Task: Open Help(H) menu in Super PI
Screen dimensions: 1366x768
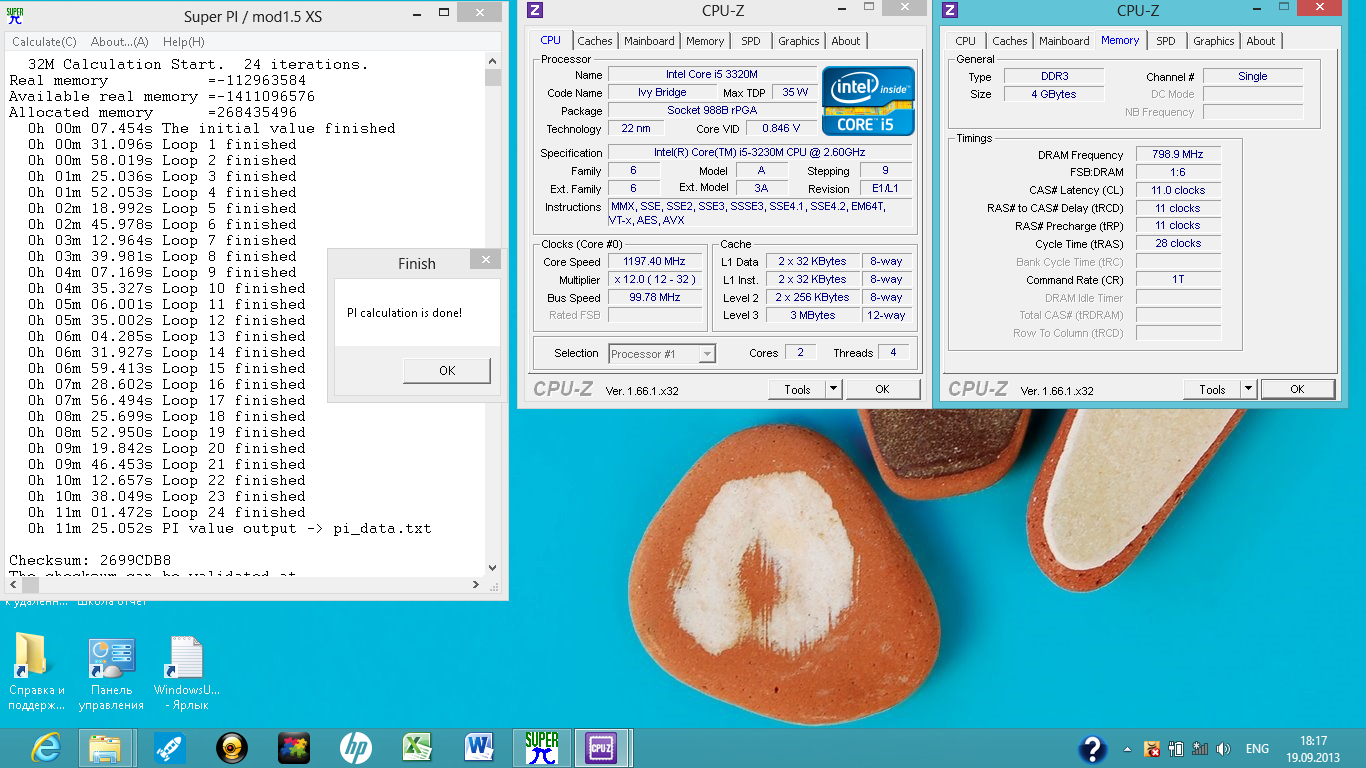Action: 183,42
